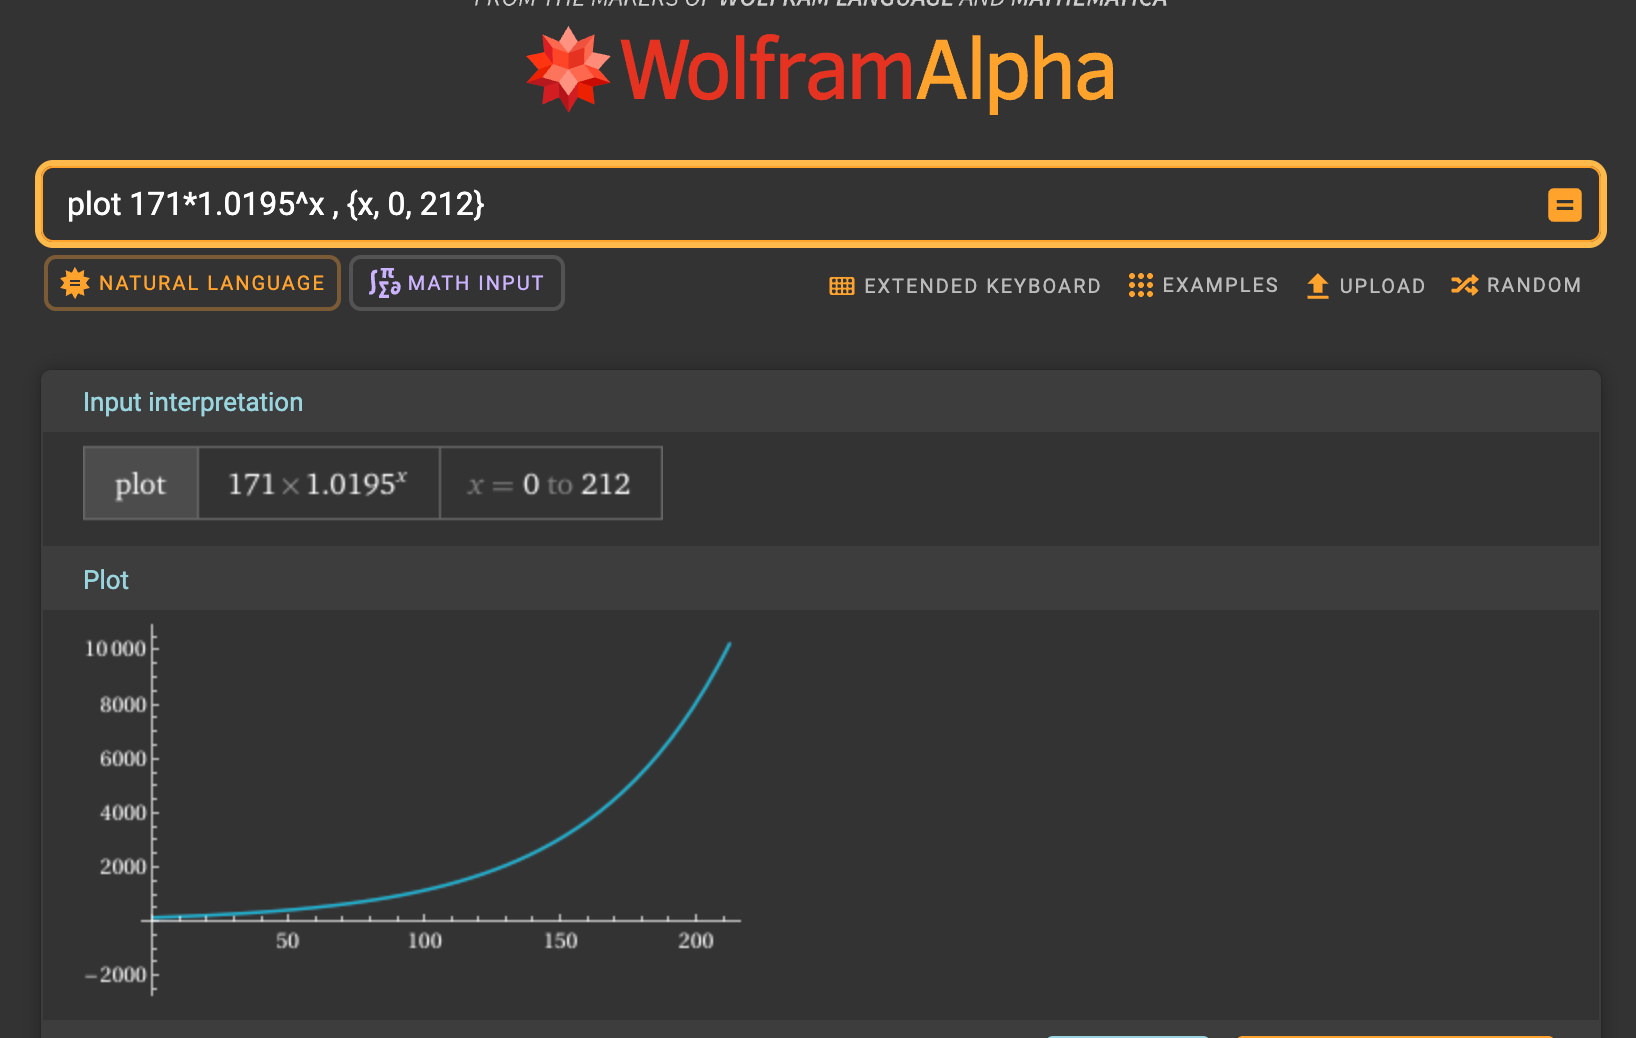1636x1038 pixels.
Task: Click the −2000 y-axis label
Action: coord(116,974)
